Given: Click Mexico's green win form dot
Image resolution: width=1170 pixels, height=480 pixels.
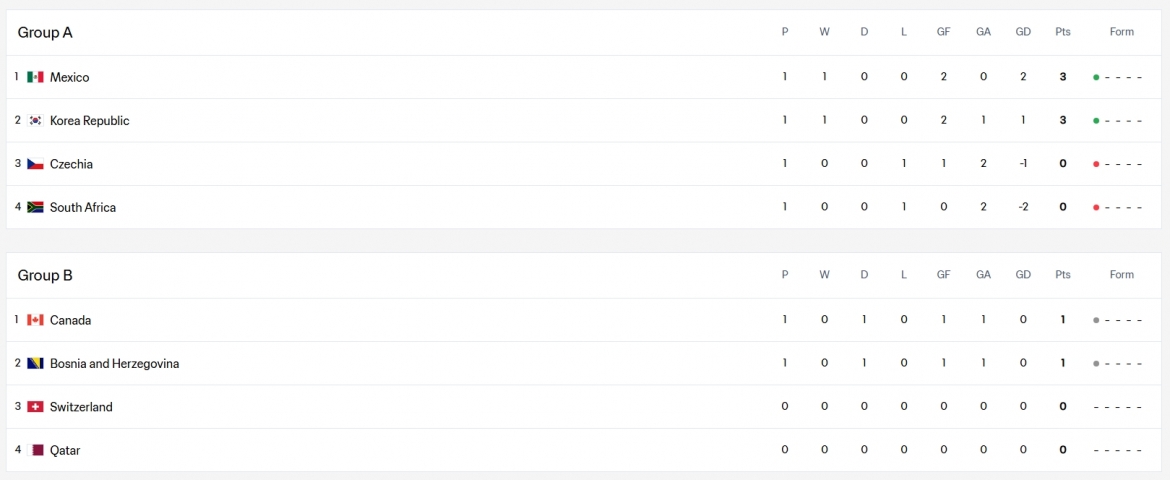Looking at the screenshot, I should point(1096,77).
